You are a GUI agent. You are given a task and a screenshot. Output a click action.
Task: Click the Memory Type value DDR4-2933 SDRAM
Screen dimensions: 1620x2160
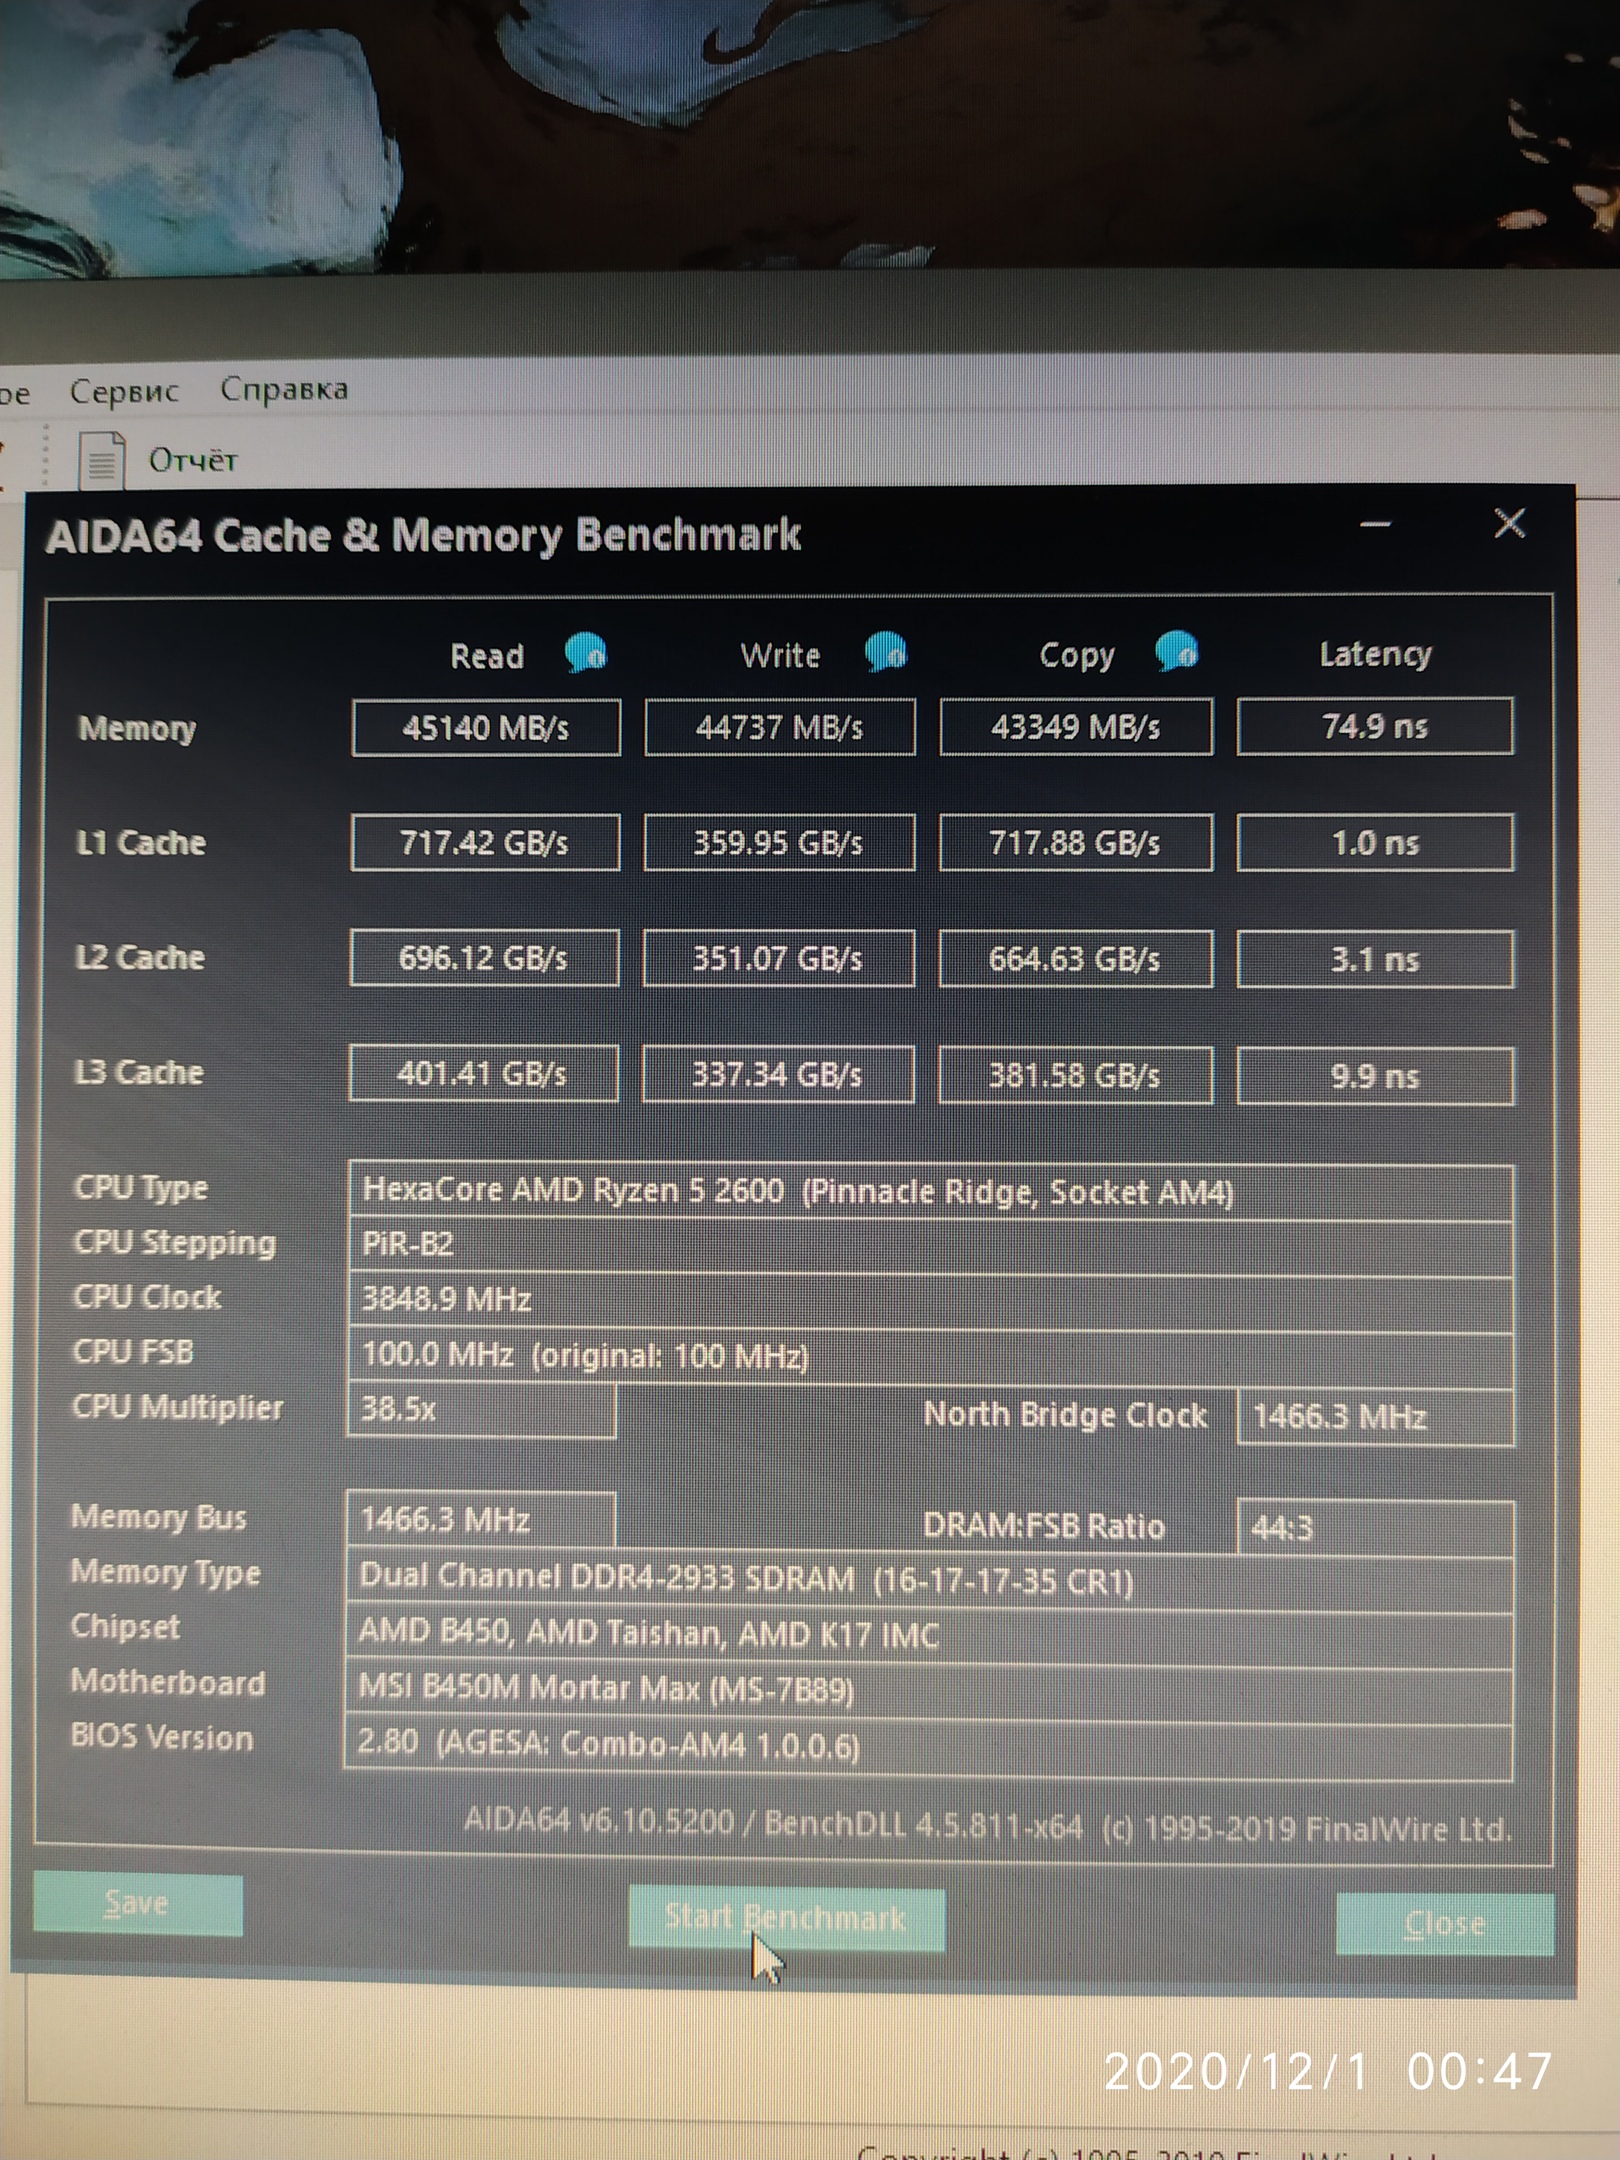pyautogui.click(x=929, y=1580)
